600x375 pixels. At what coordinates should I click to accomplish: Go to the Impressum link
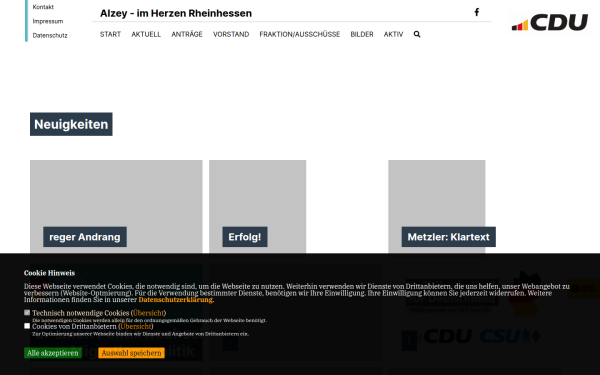[48, 21]
